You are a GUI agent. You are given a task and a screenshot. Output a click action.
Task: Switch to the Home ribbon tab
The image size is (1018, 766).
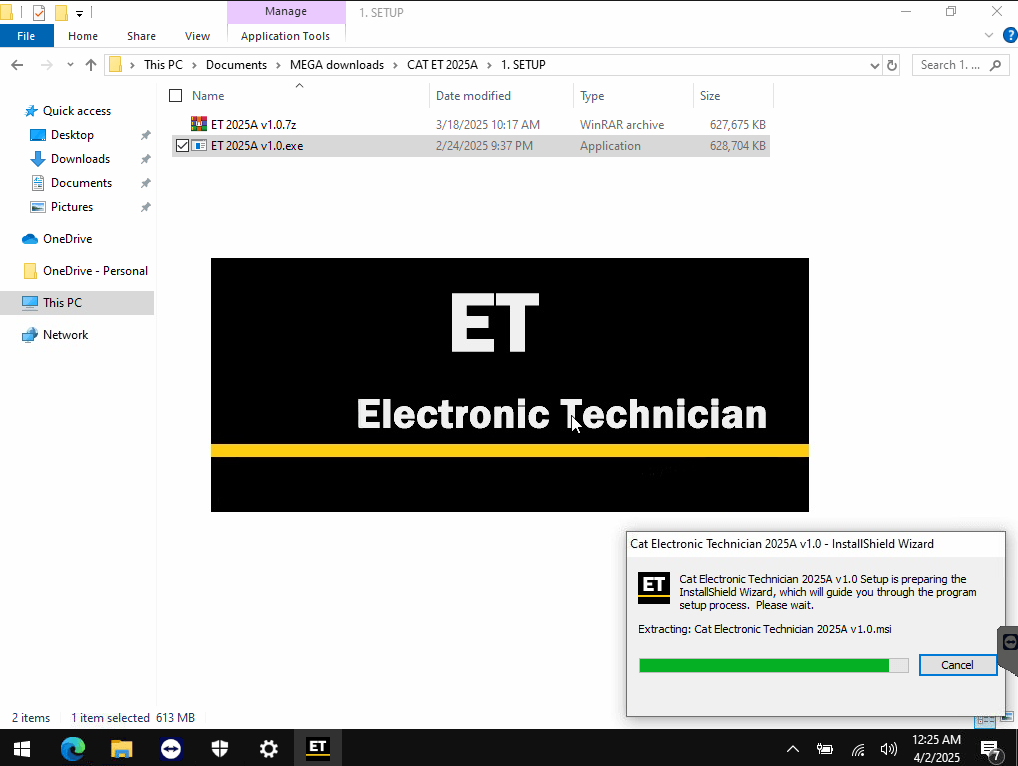[x=83, y=36]
